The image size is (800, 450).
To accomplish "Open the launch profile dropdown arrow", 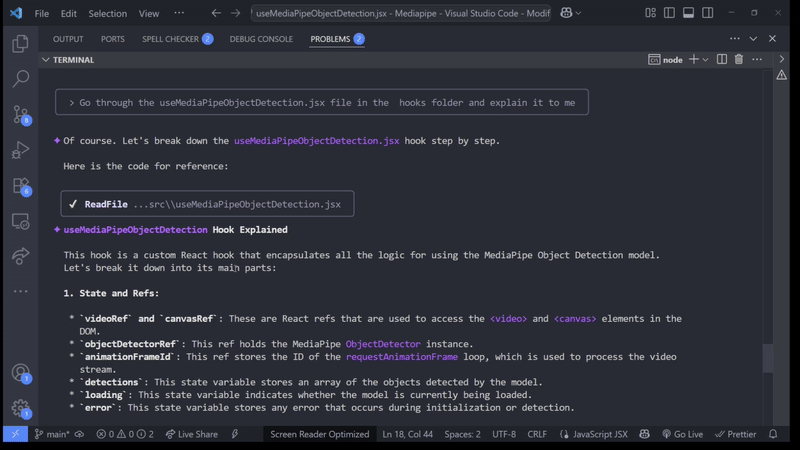I will pyautogui.click(x=705, y=60).
